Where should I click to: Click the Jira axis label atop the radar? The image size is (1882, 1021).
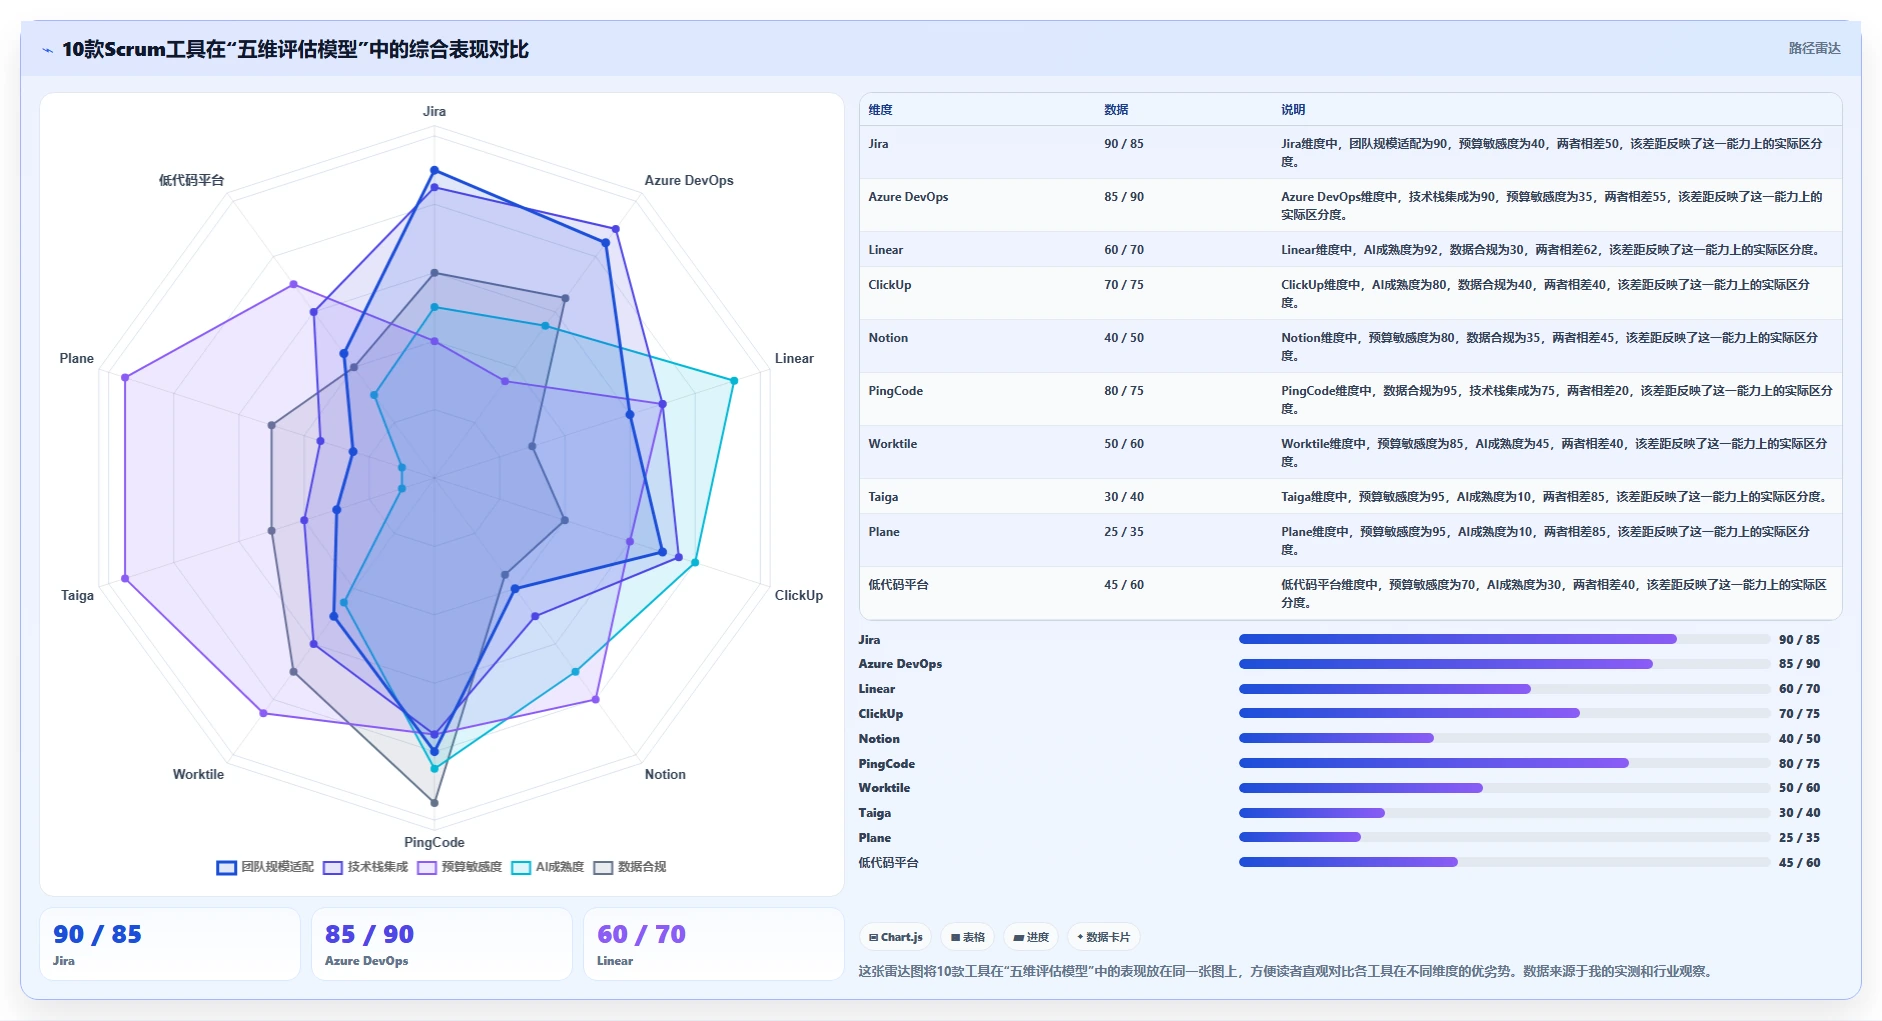pos(434,111)
